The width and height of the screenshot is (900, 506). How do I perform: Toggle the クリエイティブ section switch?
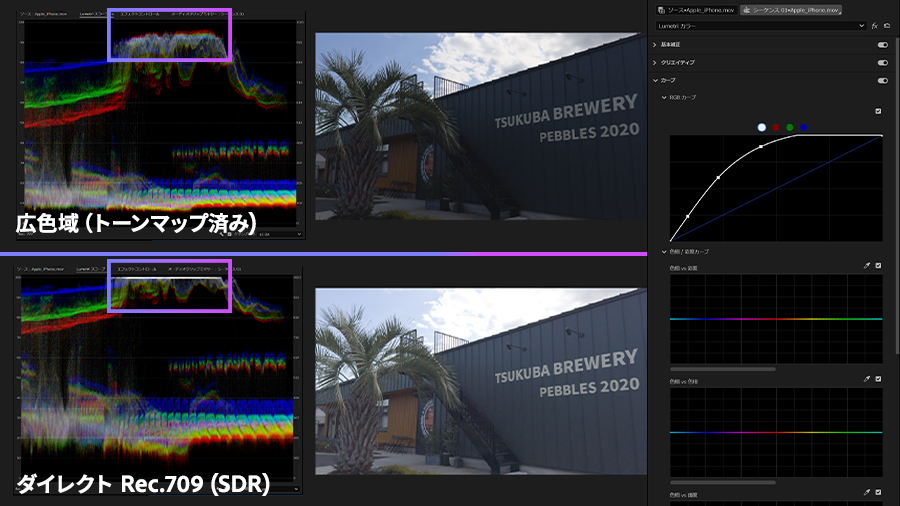(883, 63)
